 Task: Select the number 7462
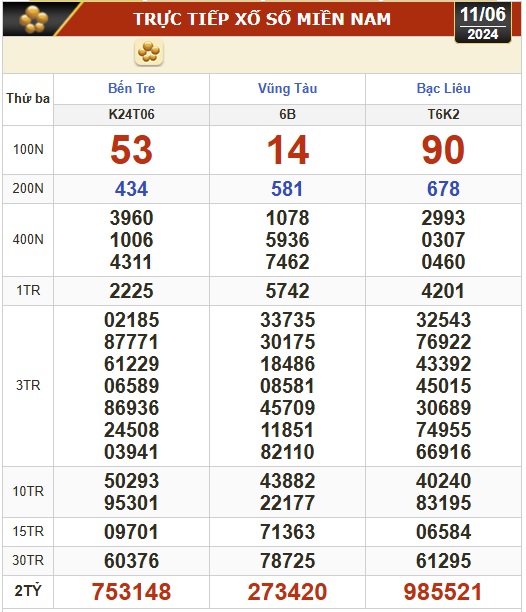[x=288, y=262]
